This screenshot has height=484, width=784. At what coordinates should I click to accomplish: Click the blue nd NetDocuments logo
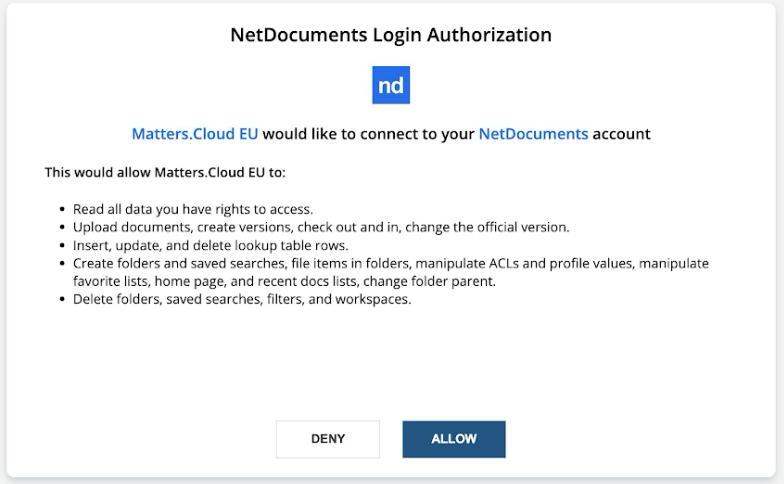pyautogui.click(x=391, y=85)
